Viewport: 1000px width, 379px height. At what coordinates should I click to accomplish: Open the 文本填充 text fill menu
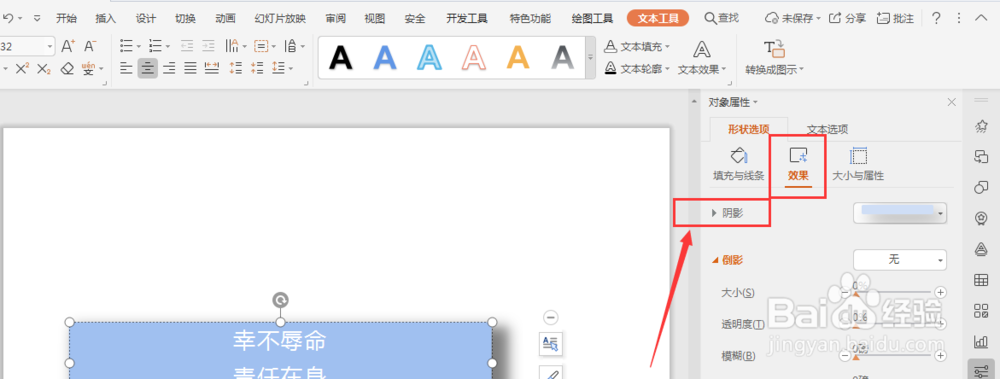[637, 47]
